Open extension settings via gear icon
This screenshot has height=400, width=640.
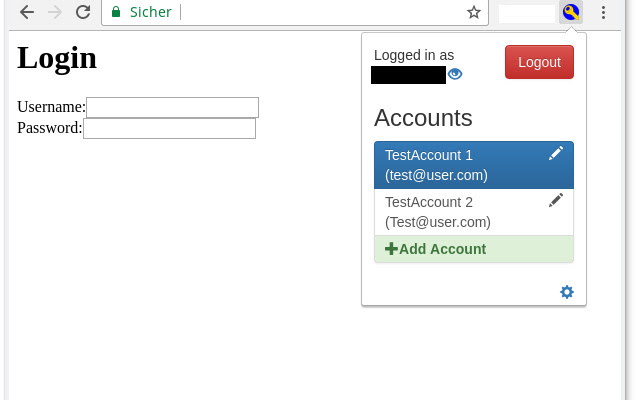coord(567,292)
